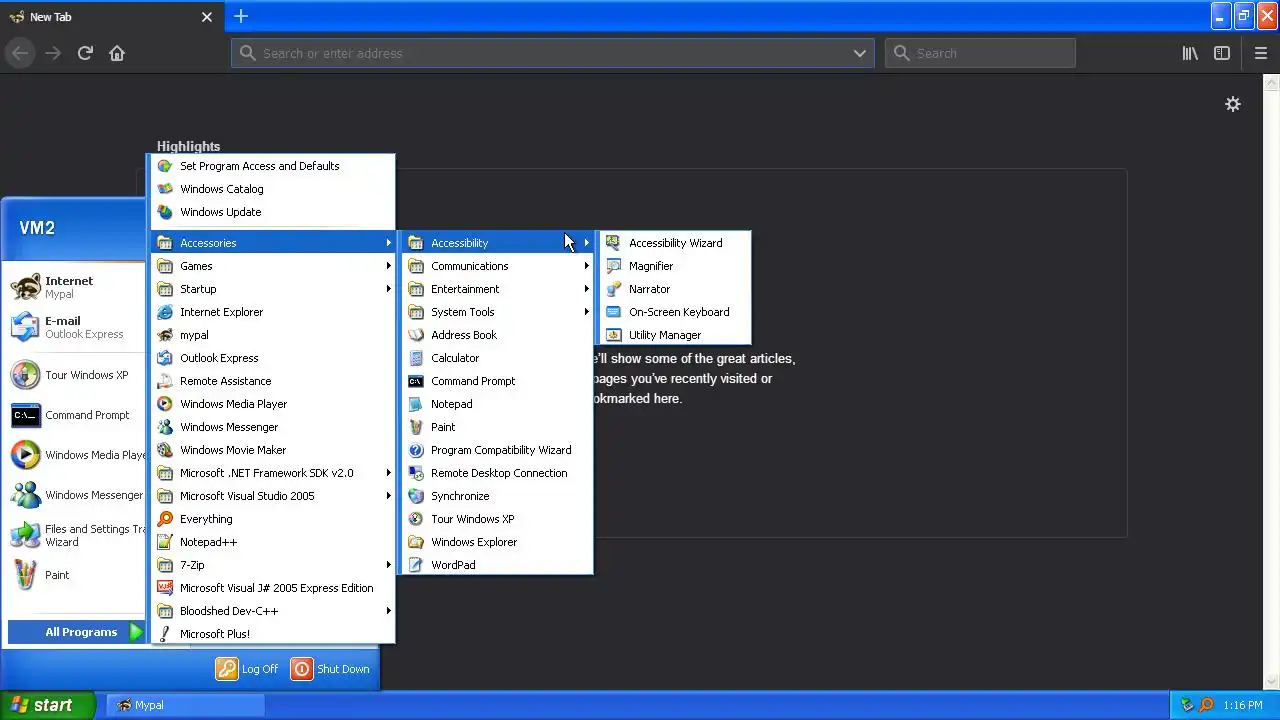Image resolution: width=1280 pixels, height=720 pixels.
Task: Open Utility Manager
Action: pyautogui.click(x=674, y=335)
